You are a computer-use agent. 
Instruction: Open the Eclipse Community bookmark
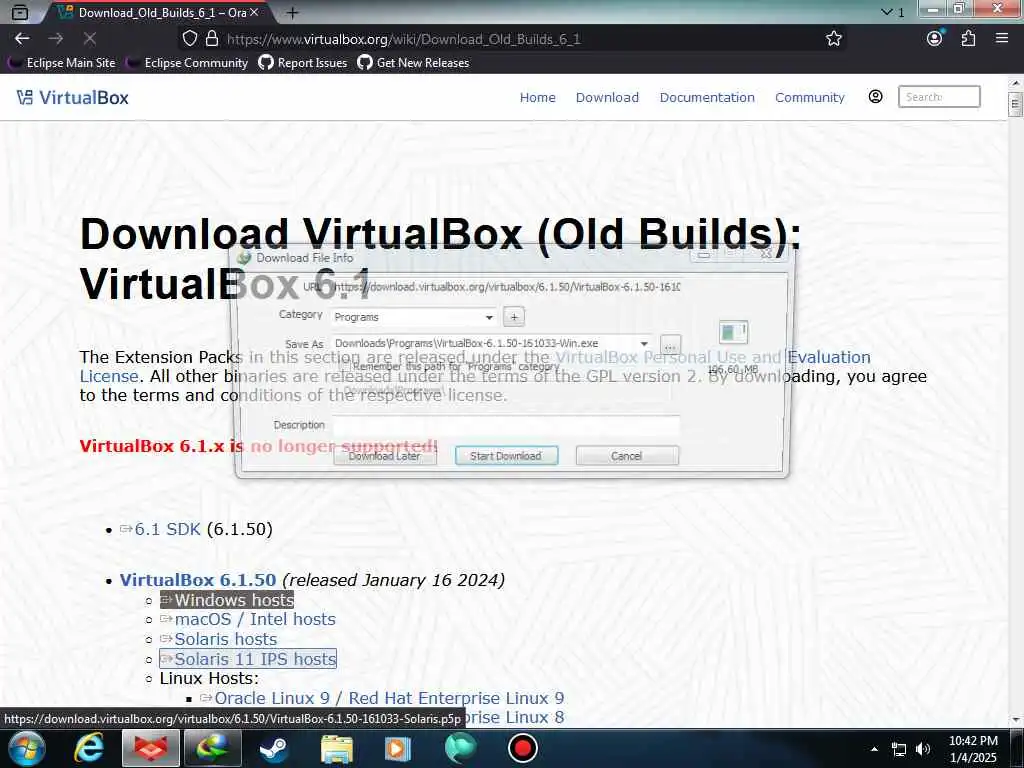(x=187, y=63)
